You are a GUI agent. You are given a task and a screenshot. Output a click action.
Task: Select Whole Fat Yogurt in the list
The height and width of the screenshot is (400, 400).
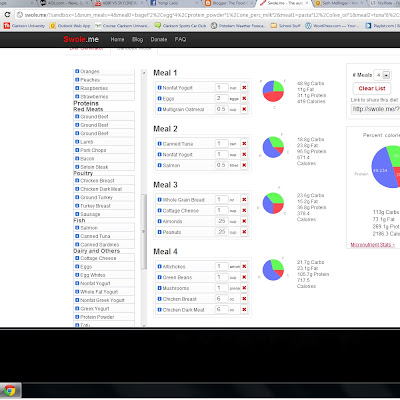[x=104, y=292]
